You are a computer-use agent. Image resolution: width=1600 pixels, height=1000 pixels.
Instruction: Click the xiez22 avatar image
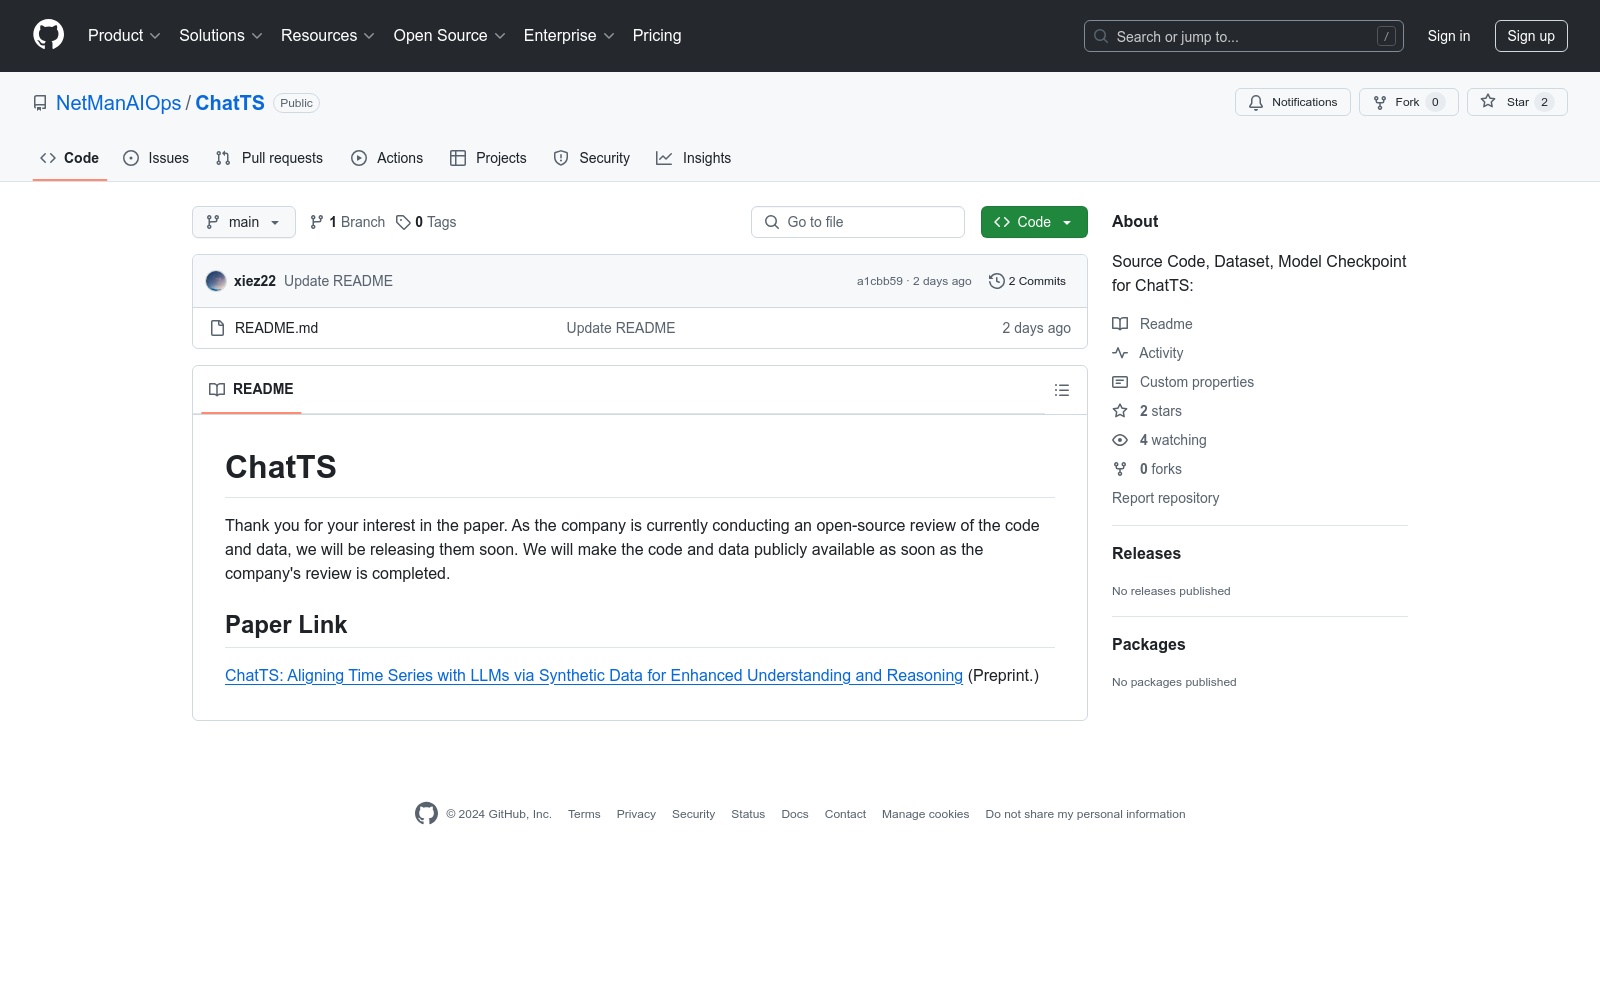point(216,281)
